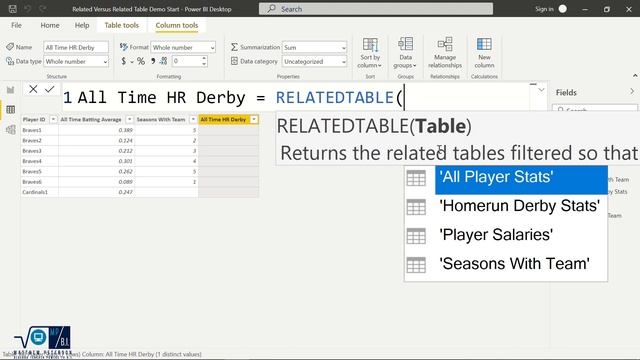The width and height of the screenshot is (640, 360).
Task: Click the 0.389 batting average cell
Action: tap(97, 130)
